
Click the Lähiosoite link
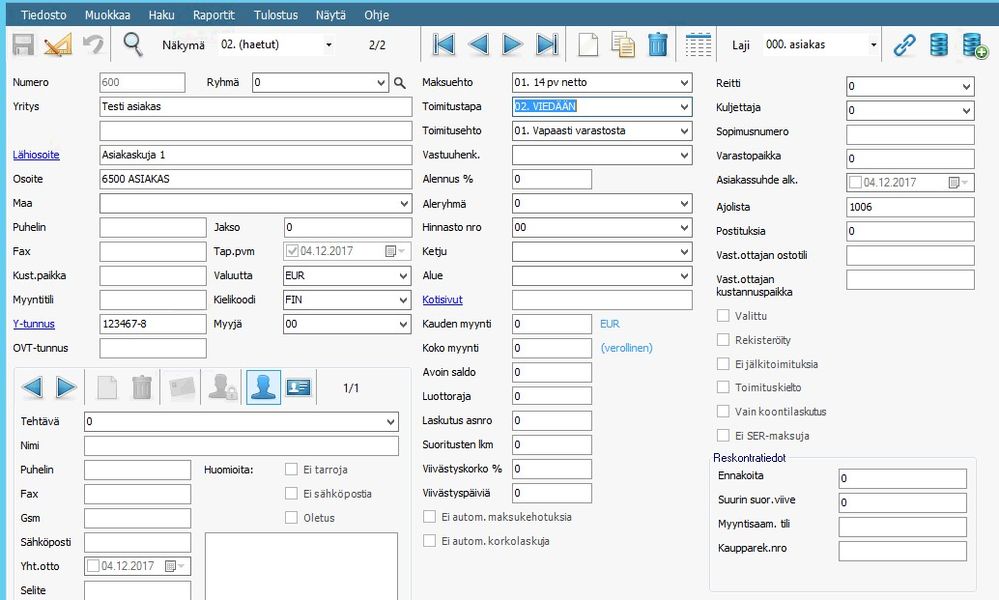36,155
